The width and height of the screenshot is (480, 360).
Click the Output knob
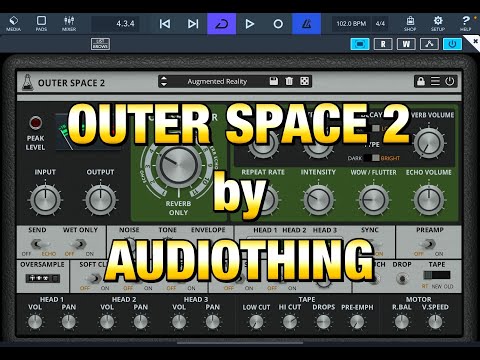pyautogui.click(x=100, y=199)
